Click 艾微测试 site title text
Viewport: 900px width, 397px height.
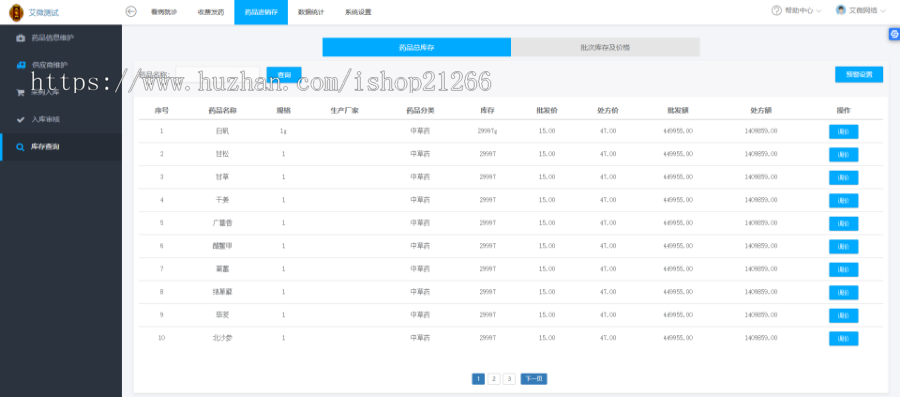point(44,12)
